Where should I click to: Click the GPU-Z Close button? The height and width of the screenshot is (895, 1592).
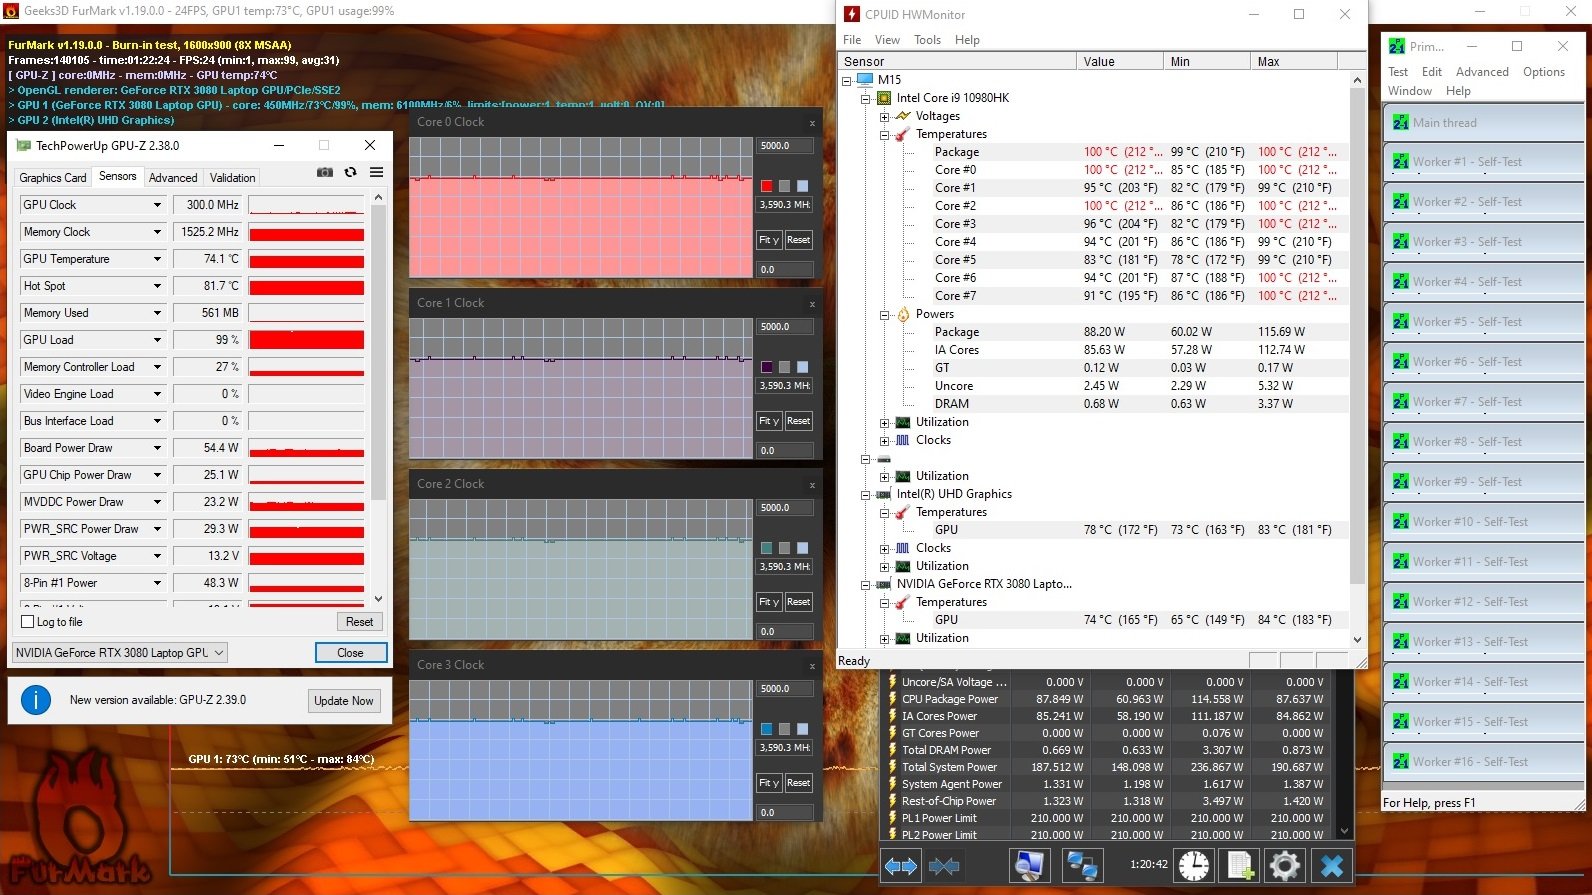click(350, 653)
